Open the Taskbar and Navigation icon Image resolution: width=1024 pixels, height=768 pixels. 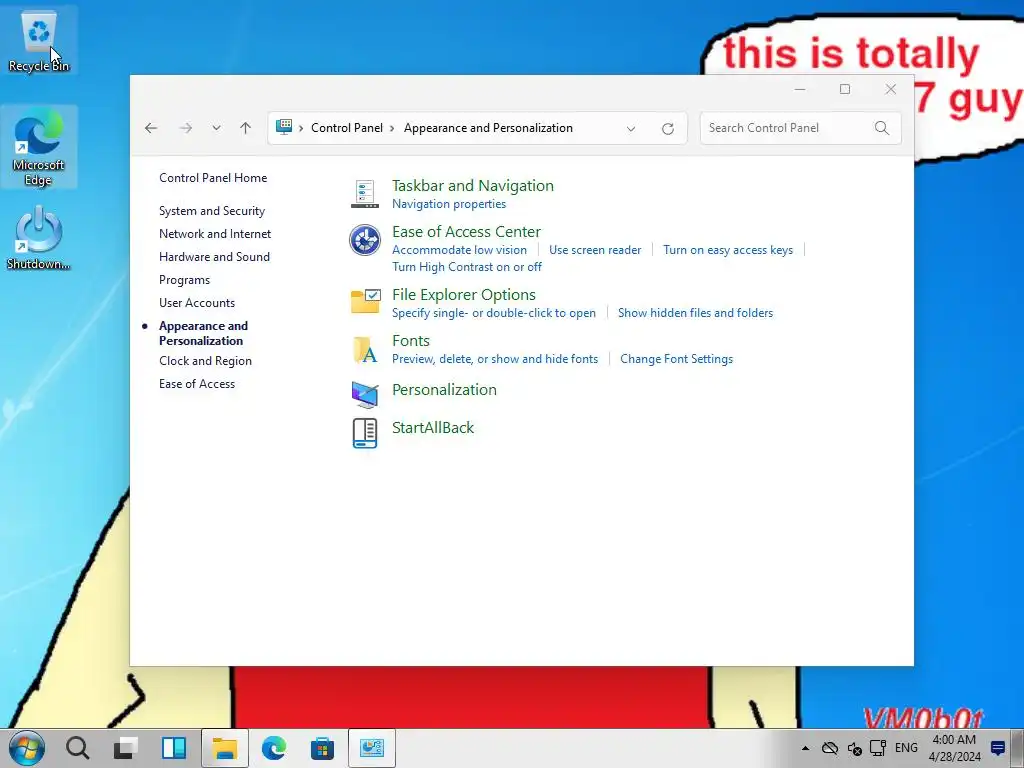[364, 194]
